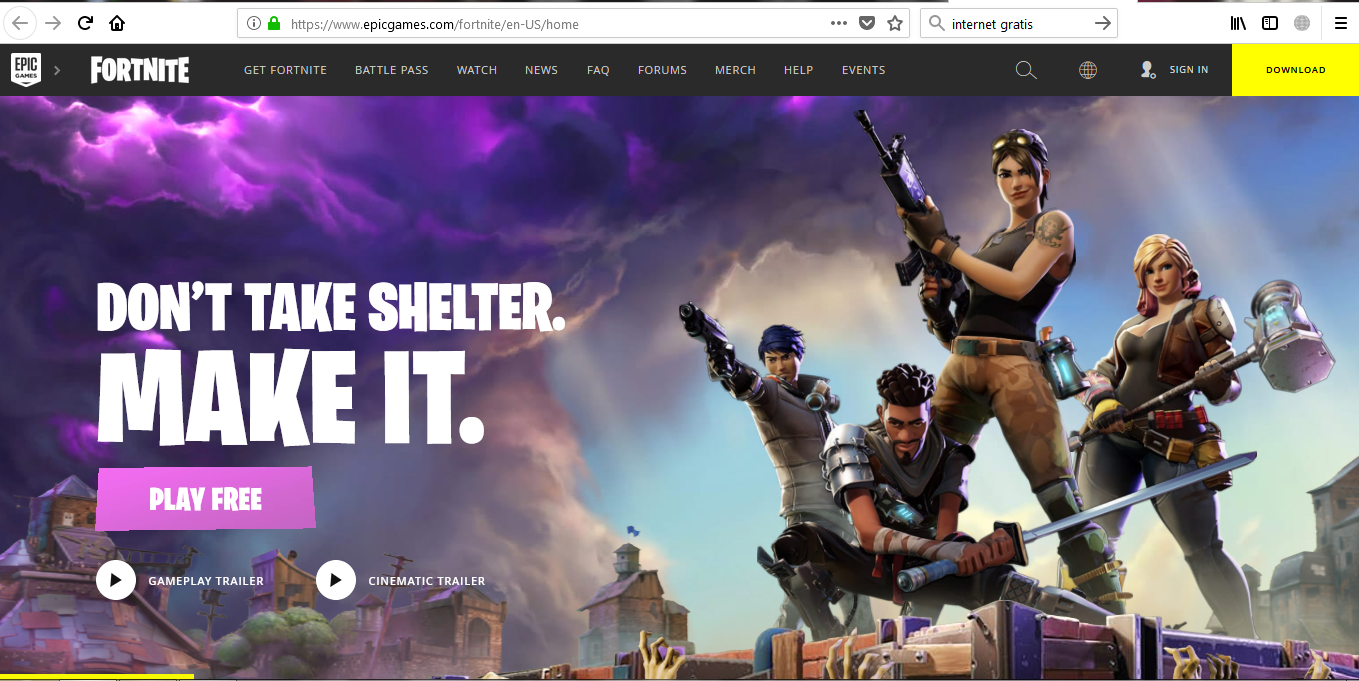1359x681 pixels.
Task: Click the Cinematic Trailer text link
Action: (x=426, y=581)
